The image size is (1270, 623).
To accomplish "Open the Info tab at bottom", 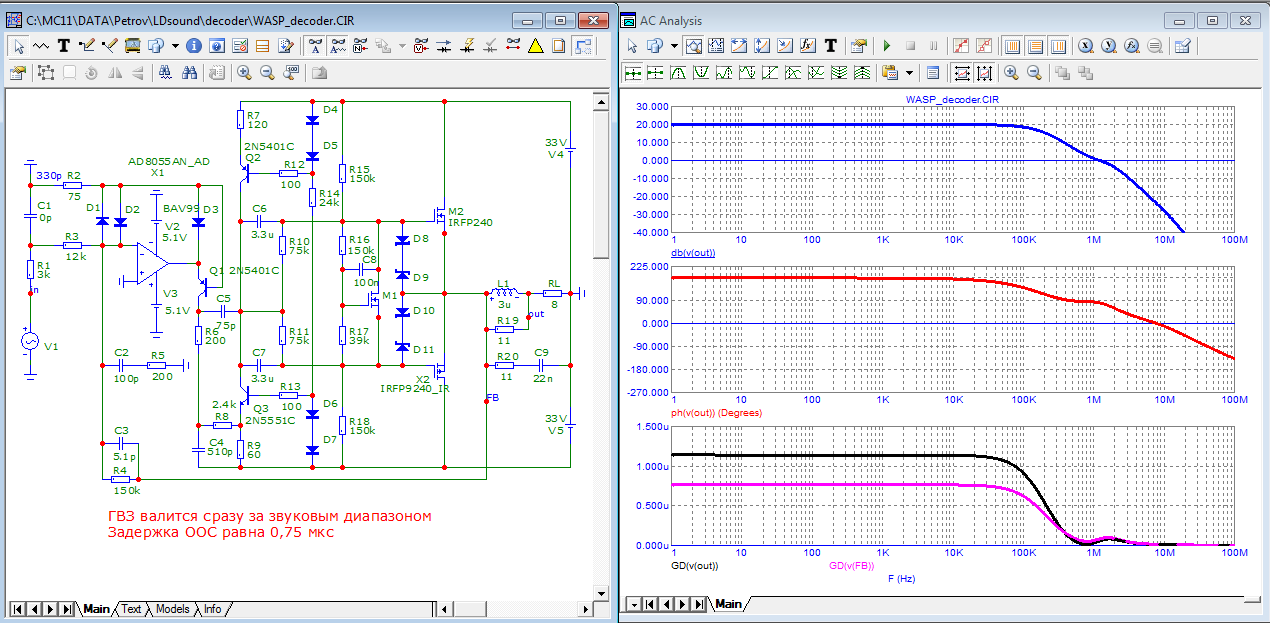I will click(x=213, y=609).
